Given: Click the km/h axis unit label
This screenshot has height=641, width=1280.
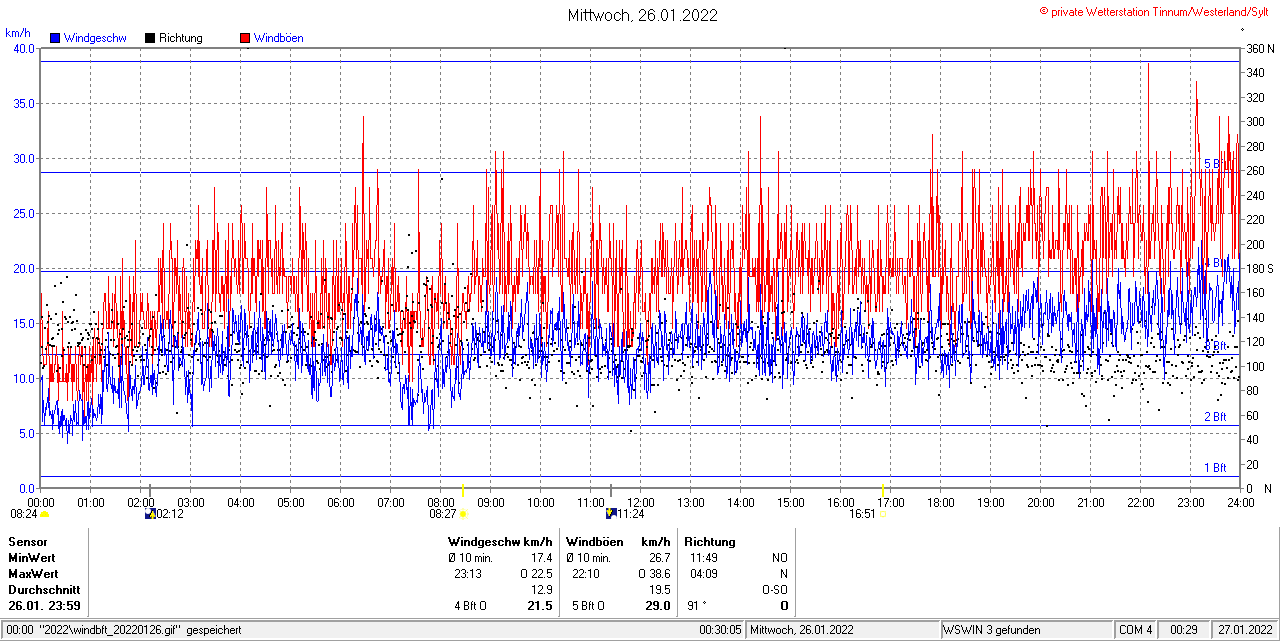Looking at the screenshot, I should coord(17,32).
